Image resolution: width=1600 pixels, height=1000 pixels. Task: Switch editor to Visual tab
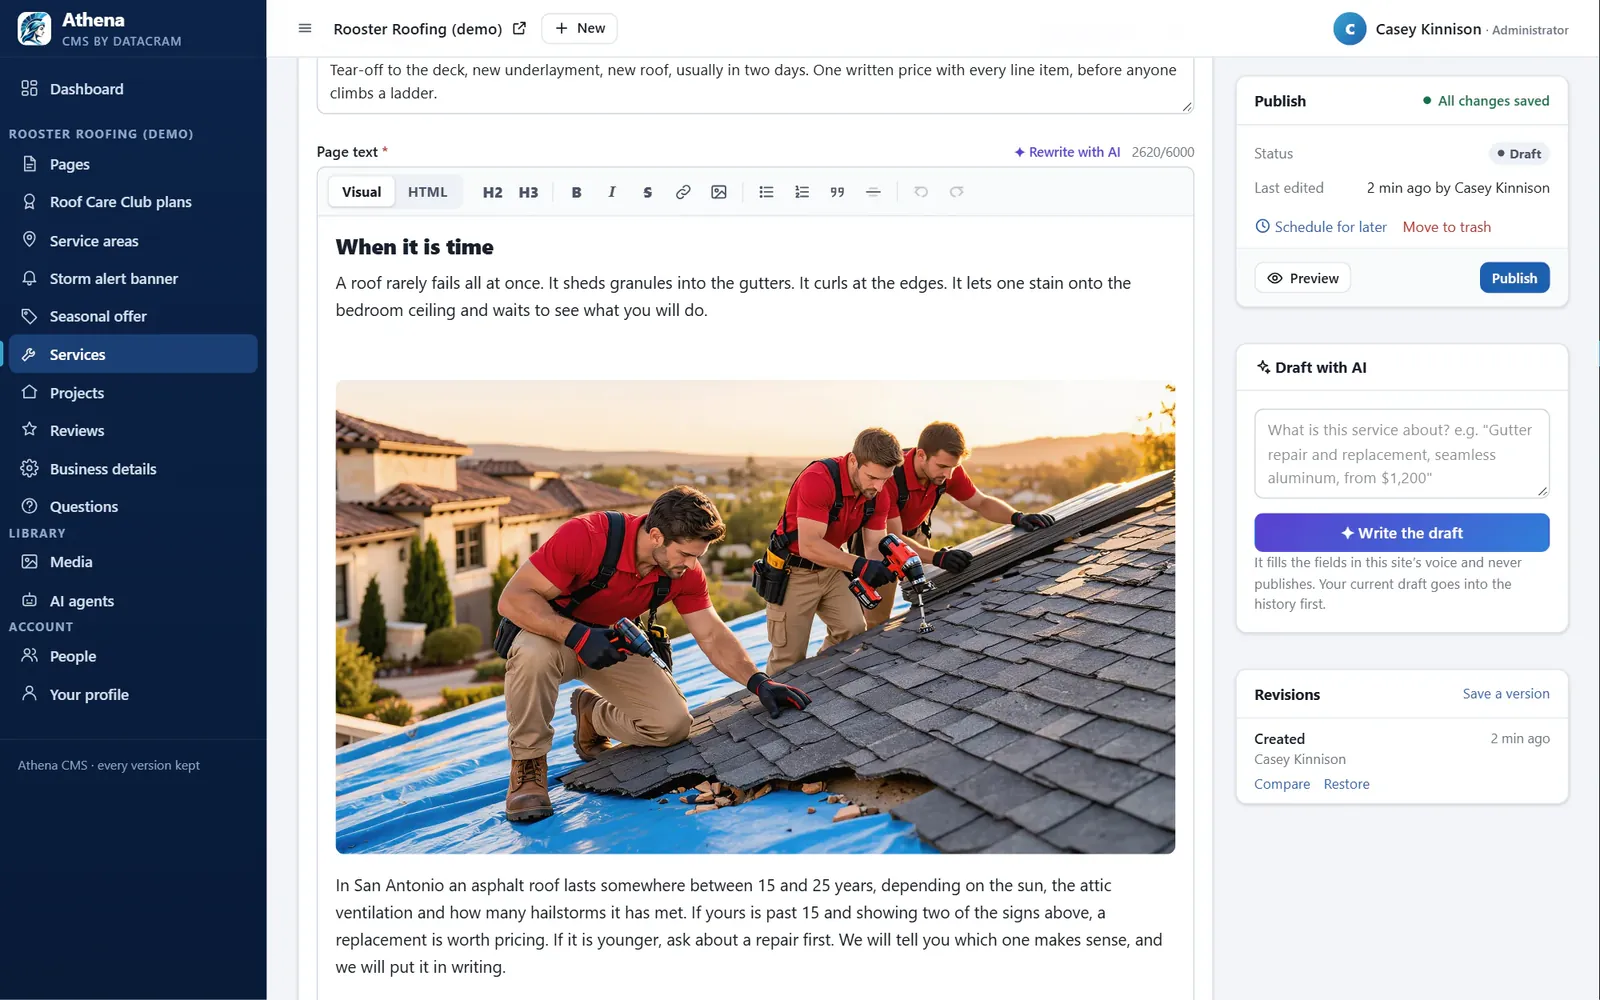[361, 192]
